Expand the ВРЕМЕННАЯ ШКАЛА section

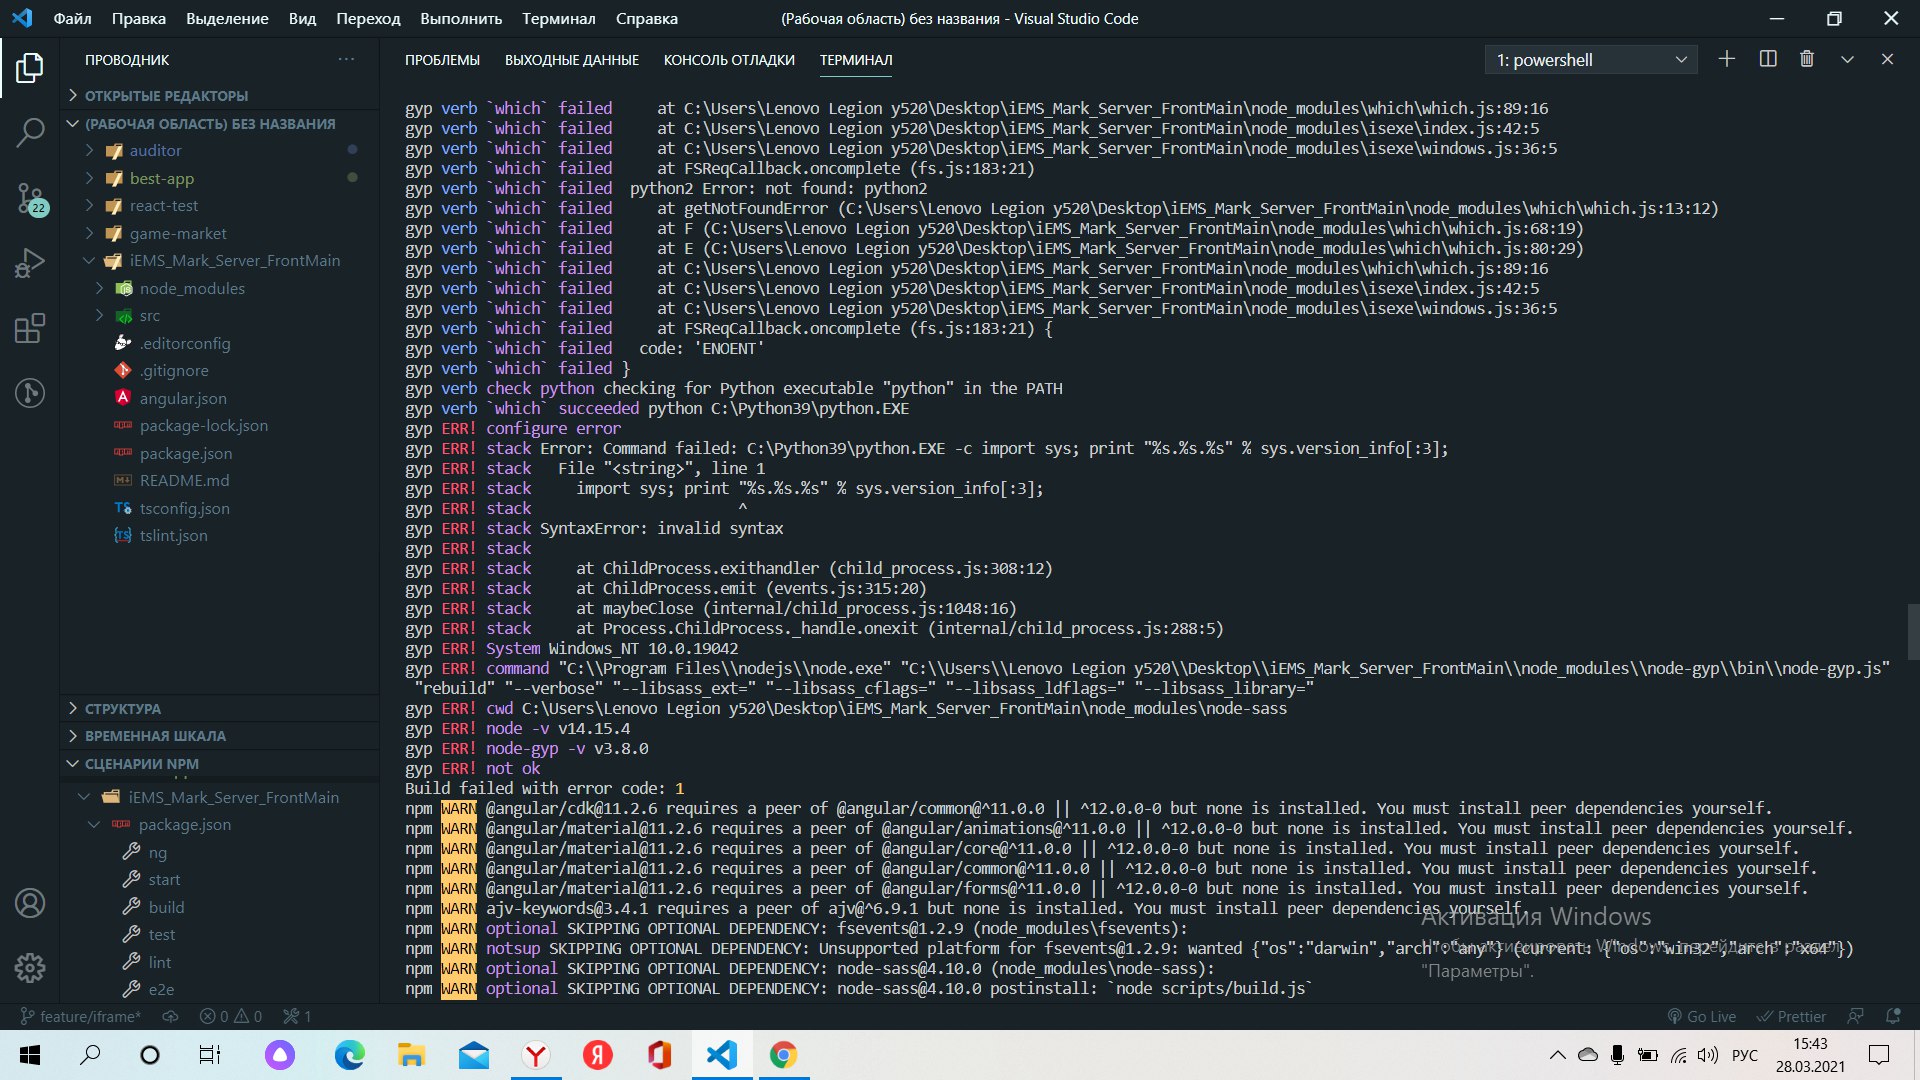pyautogui.click(x=155, y=735)
